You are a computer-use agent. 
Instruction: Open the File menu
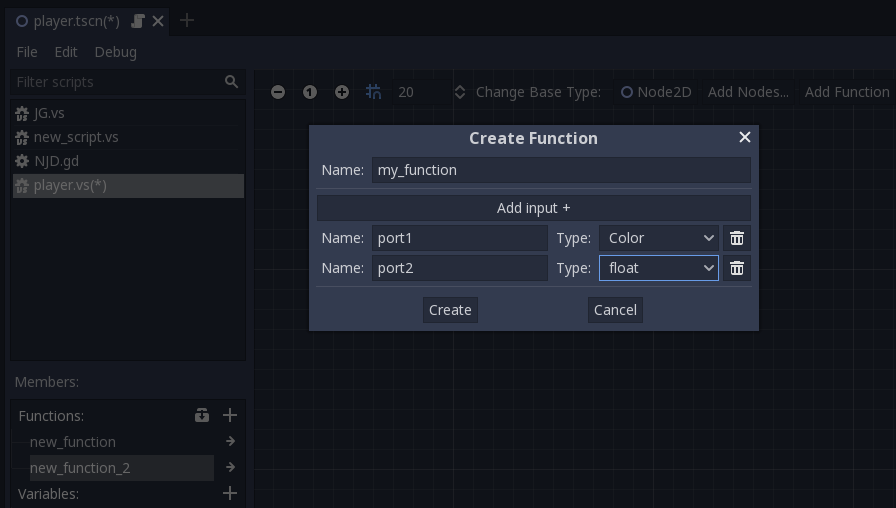[x=27, y=52]
